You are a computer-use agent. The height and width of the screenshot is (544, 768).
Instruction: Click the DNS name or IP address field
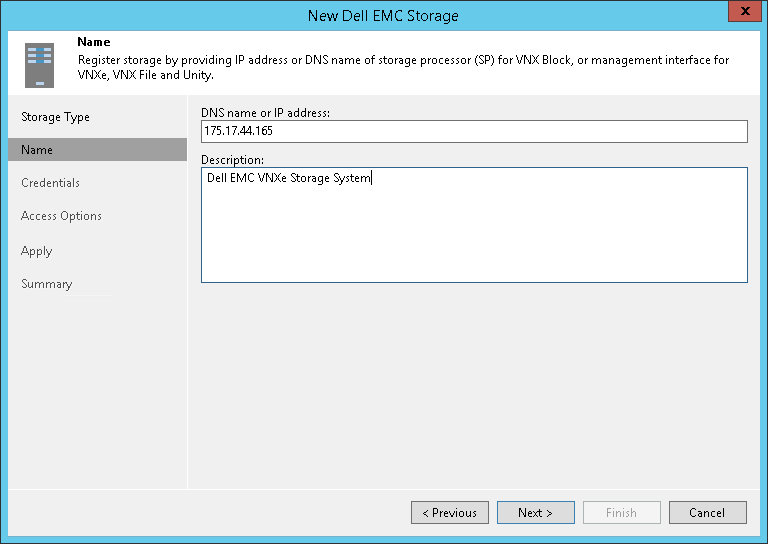click(x=474, y=132)
